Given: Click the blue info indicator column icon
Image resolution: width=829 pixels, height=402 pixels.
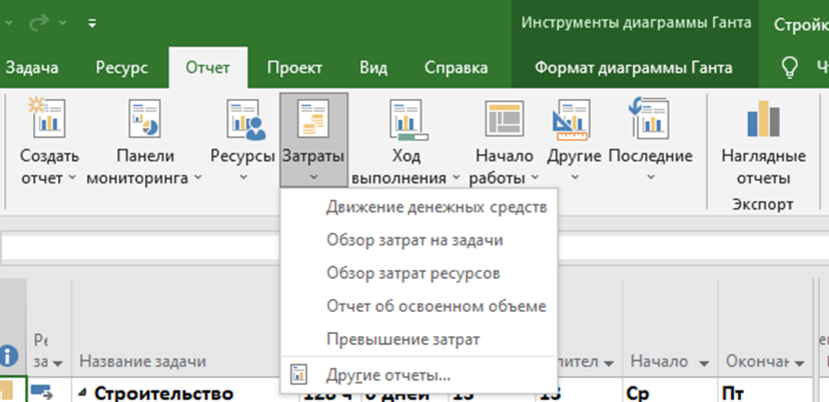Looking at the screenshot, I should pos(7,356).
